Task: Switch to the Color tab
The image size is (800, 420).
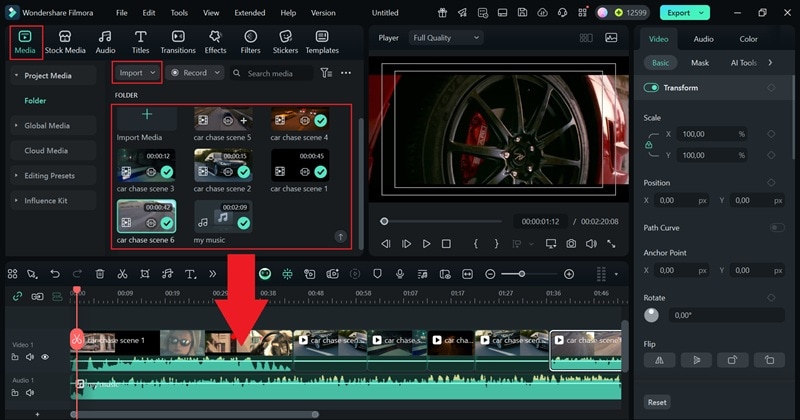Action: pos(748,39)
